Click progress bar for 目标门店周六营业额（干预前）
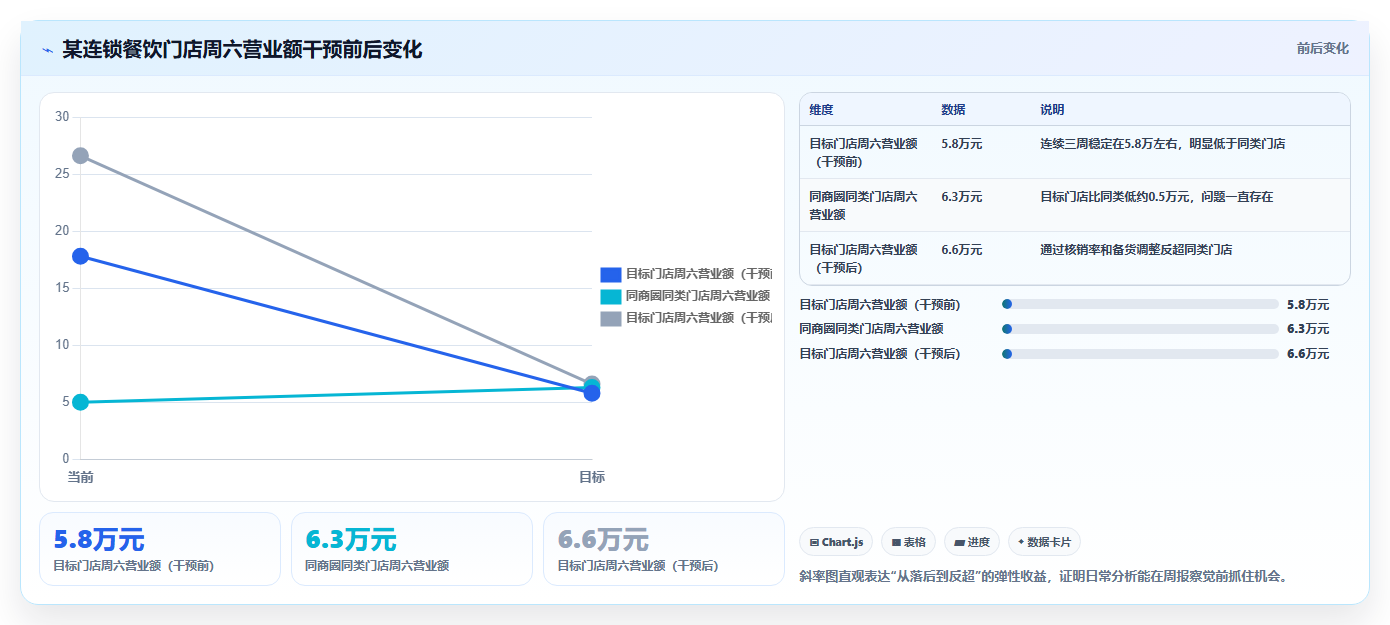1390x625 pixels. pyautogui.click(x=1140, y=304)
